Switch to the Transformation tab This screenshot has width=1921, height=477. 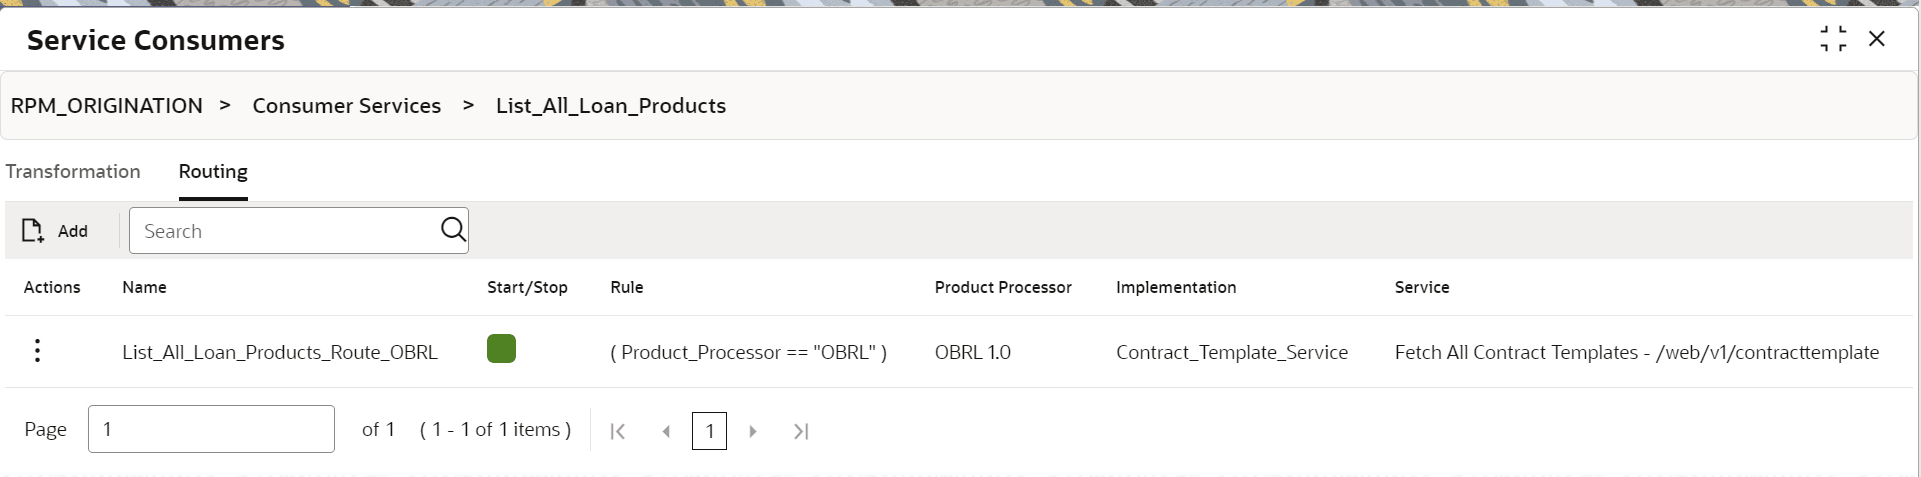73,171
